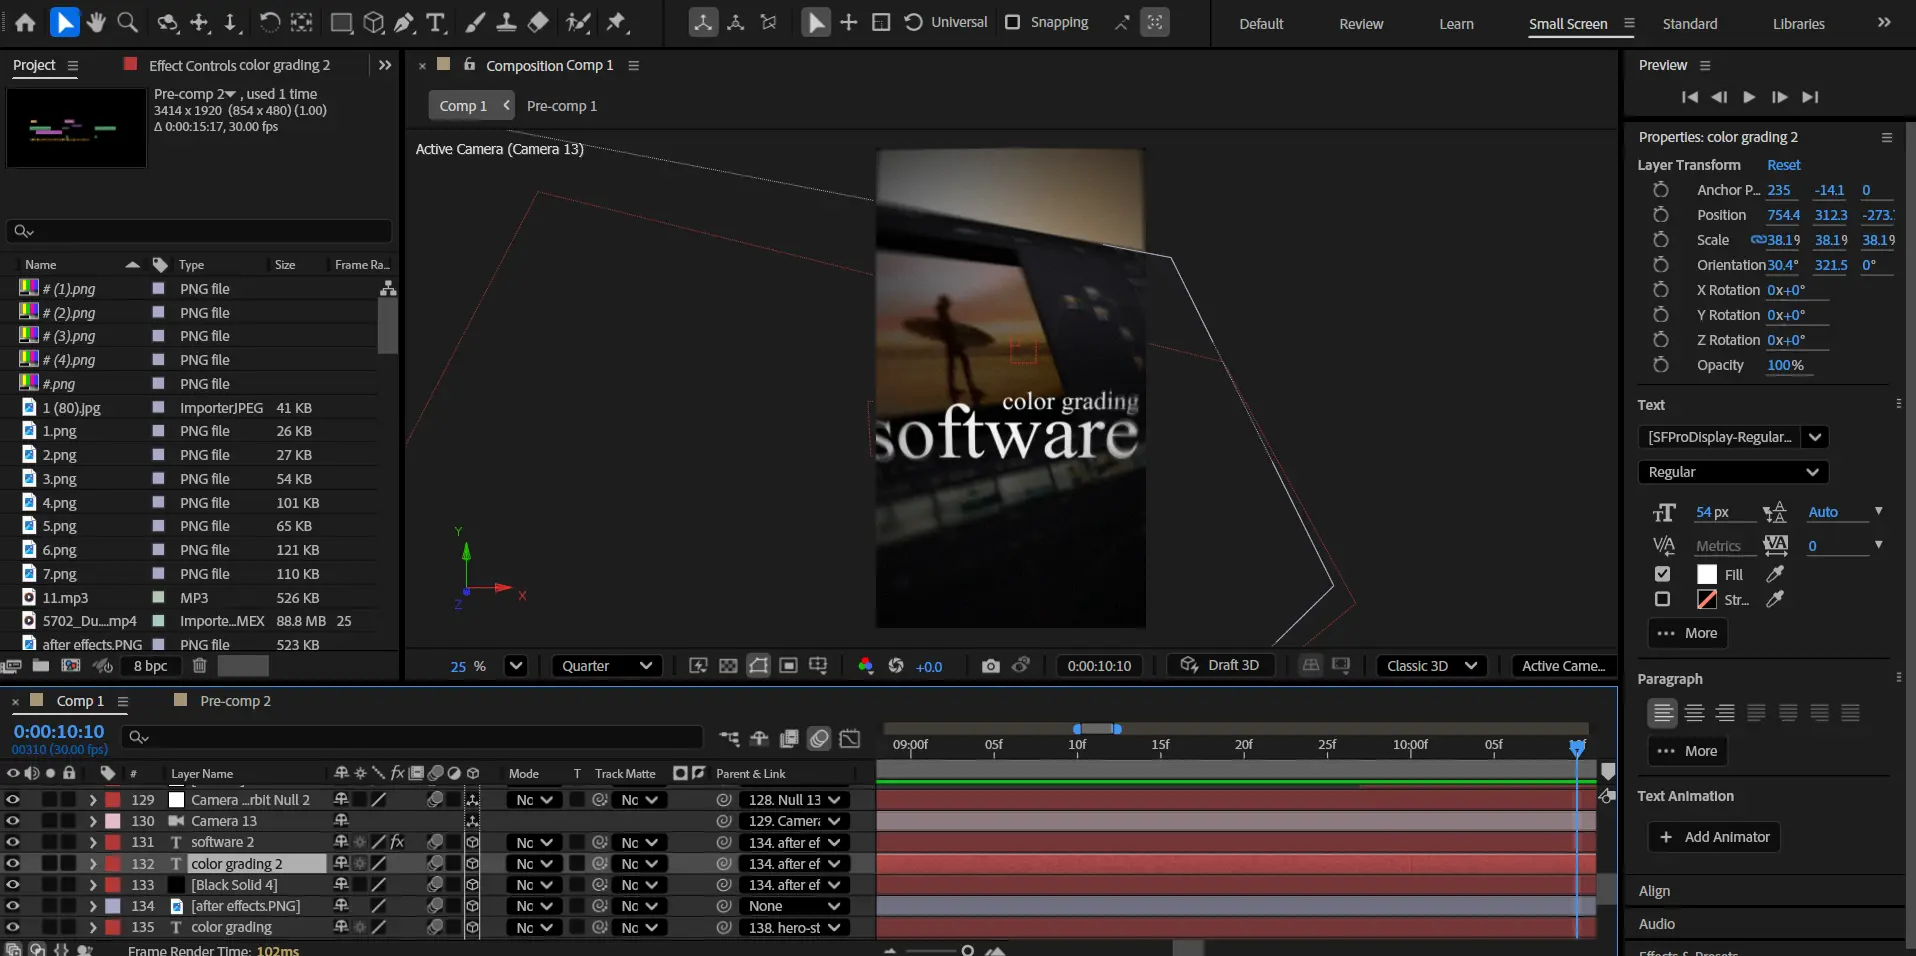Viewport: 1916px width, 956px height.
Task: Switch to the Pre-comp 2 timeline tab
Action: [x=235, y=701]
